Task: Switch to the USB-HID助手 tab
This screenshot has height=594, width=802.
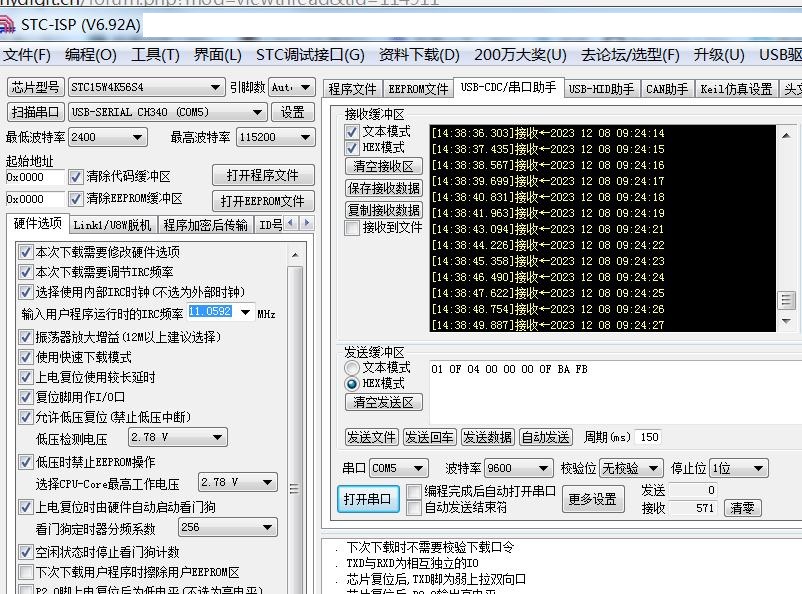Action: (x=601, y=89)
